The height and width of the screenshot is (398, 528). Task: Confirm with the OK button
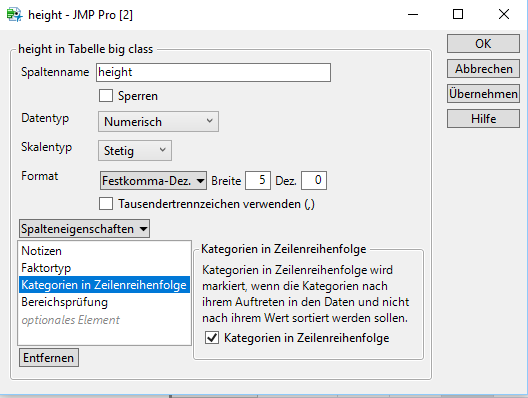483,43
